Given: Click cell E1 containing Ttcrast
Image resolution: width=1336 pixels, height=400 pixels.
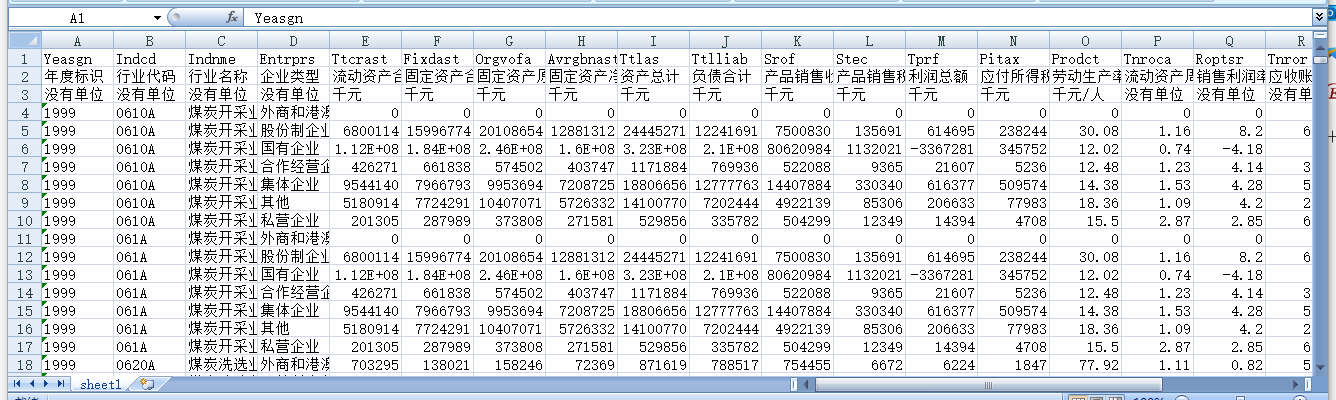Looking at the screenshot, I should point(365,58).
